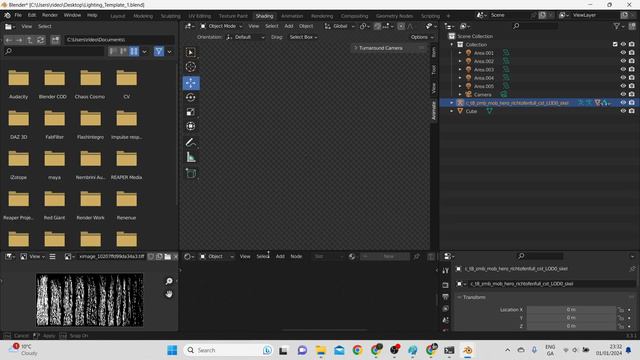640x360 pixels.
Task: Switch to the Texture Paint workspace tab
Action: click(x=233, y=16)
